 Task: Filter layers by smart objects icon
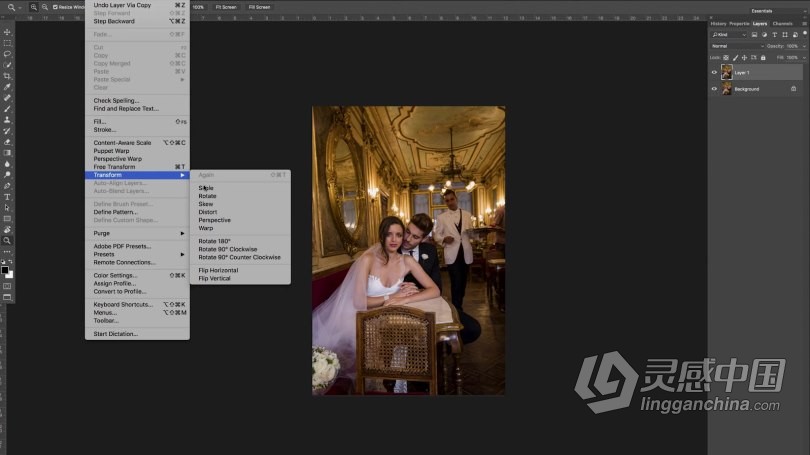pyautogui.click(x=795, y=35)
